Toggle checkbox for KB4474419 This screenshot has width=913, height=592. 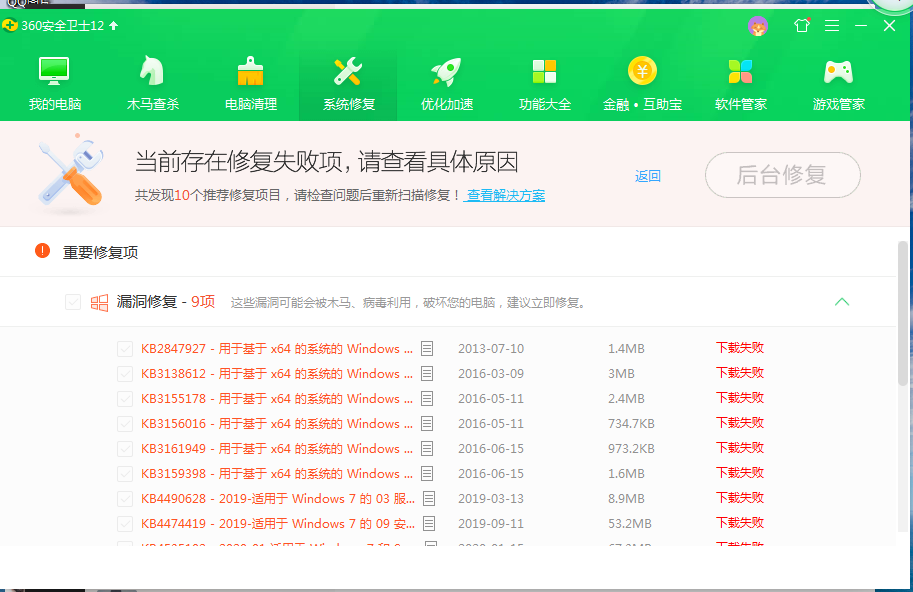point(125,524)
